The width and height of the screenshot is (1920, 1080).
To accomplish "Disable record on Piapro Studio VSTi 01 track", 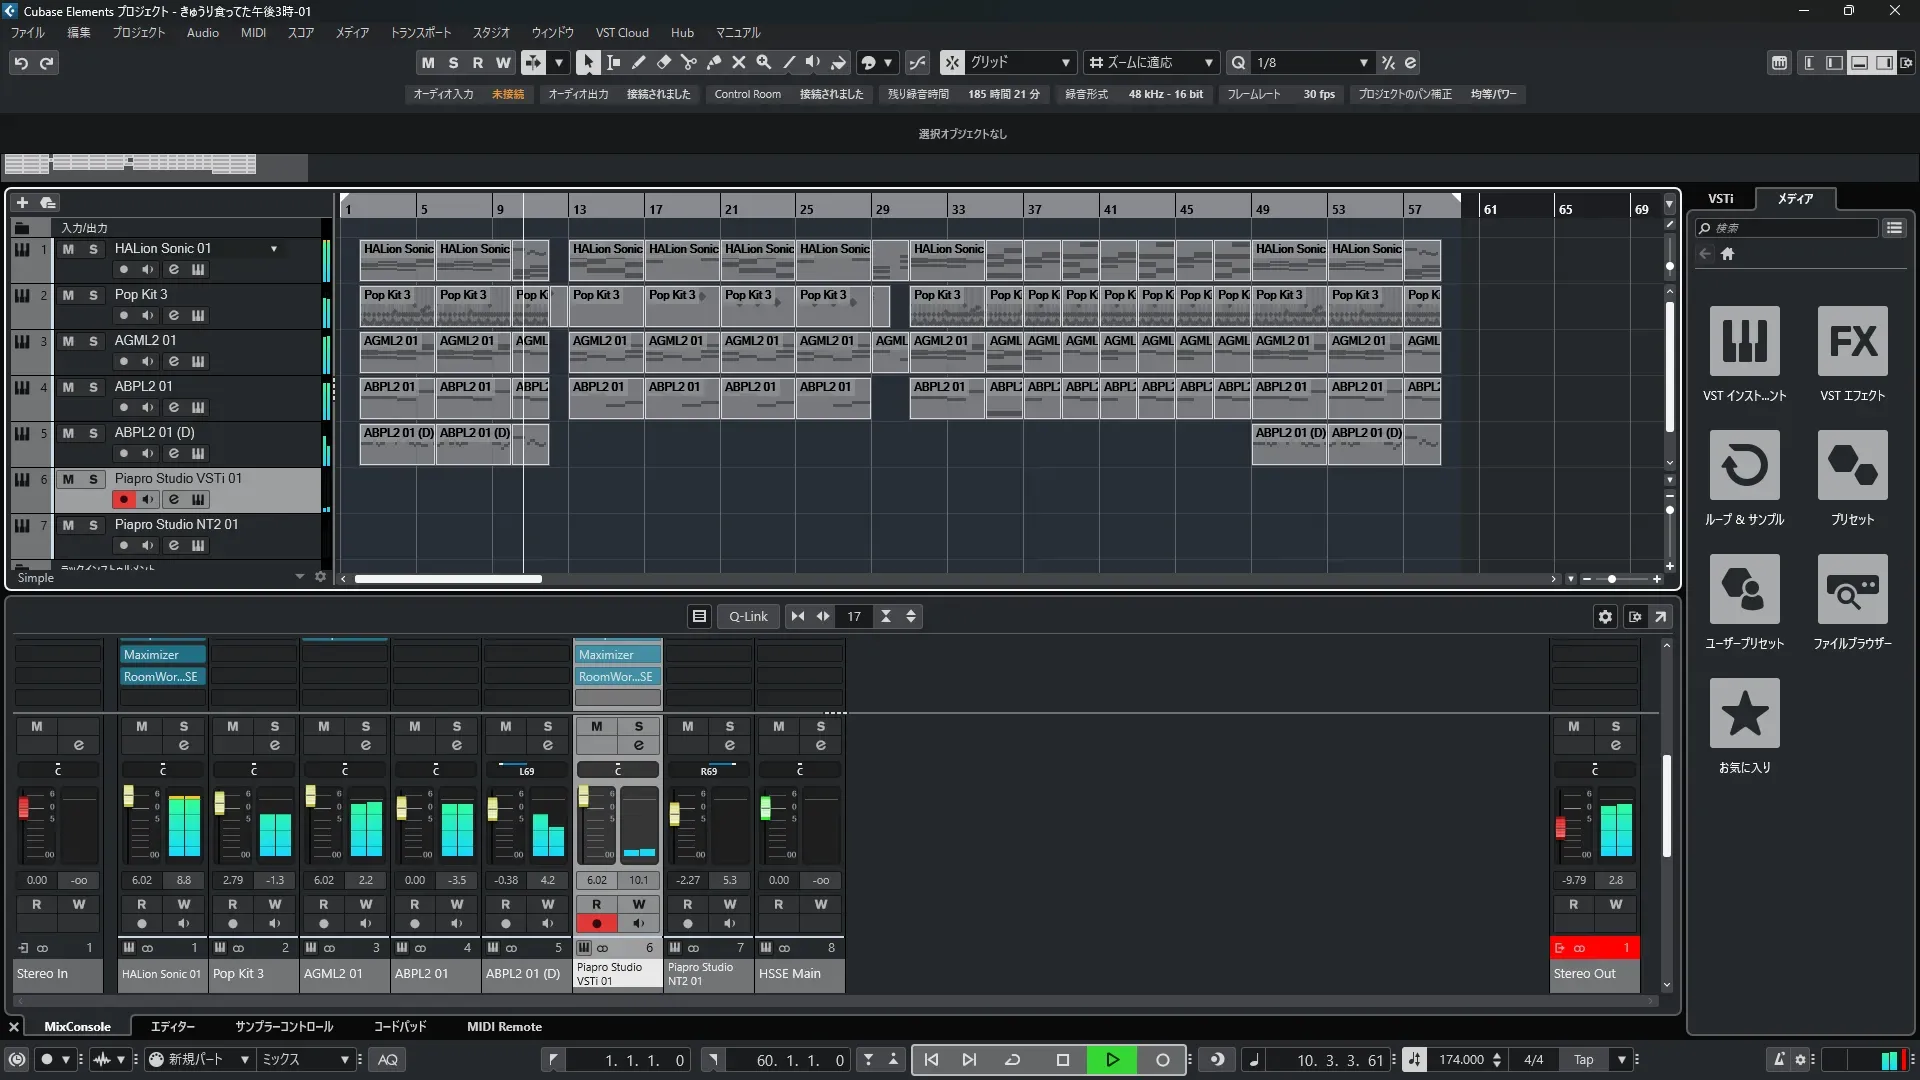I will [124, 499].
